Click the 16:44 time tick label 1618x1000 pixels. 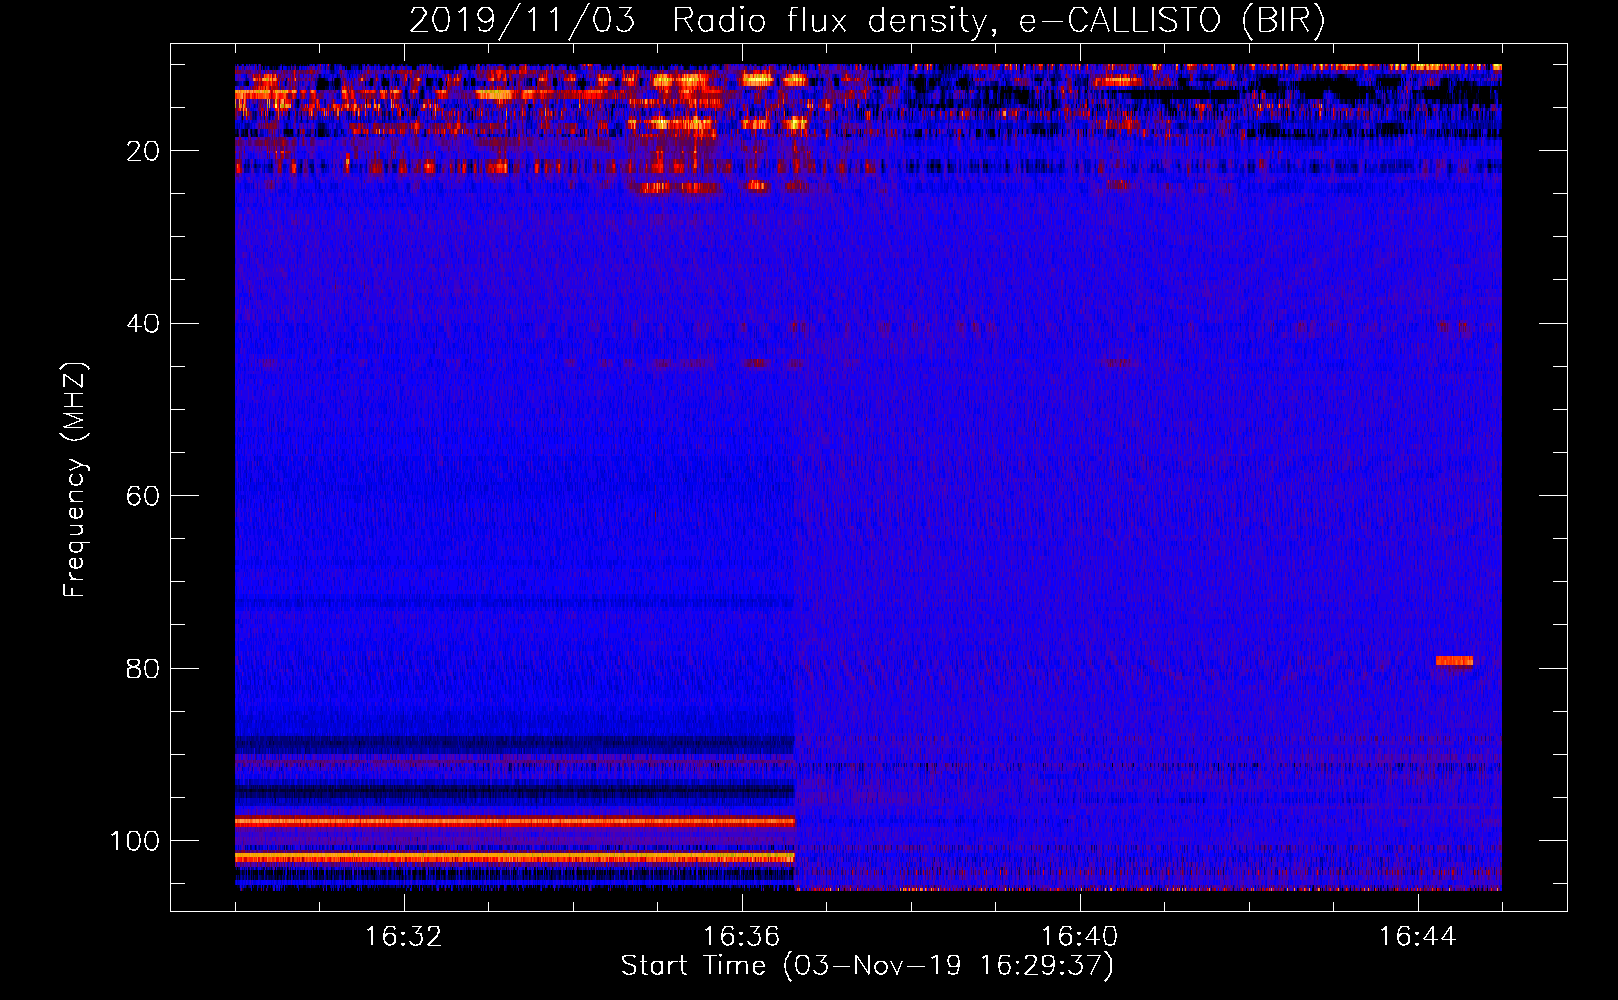1417,937
